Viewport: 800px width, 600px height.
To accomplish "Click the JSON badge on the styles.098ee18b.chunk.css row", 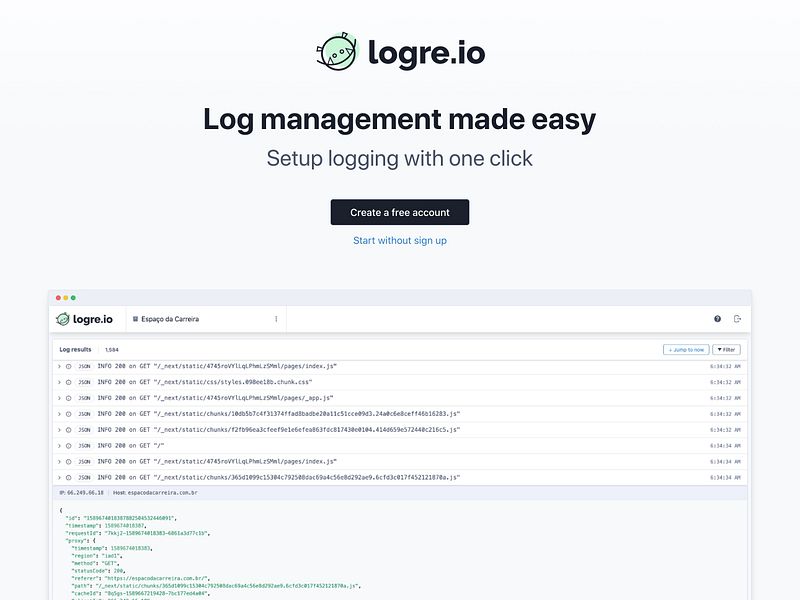I will [x=84, y=382].
